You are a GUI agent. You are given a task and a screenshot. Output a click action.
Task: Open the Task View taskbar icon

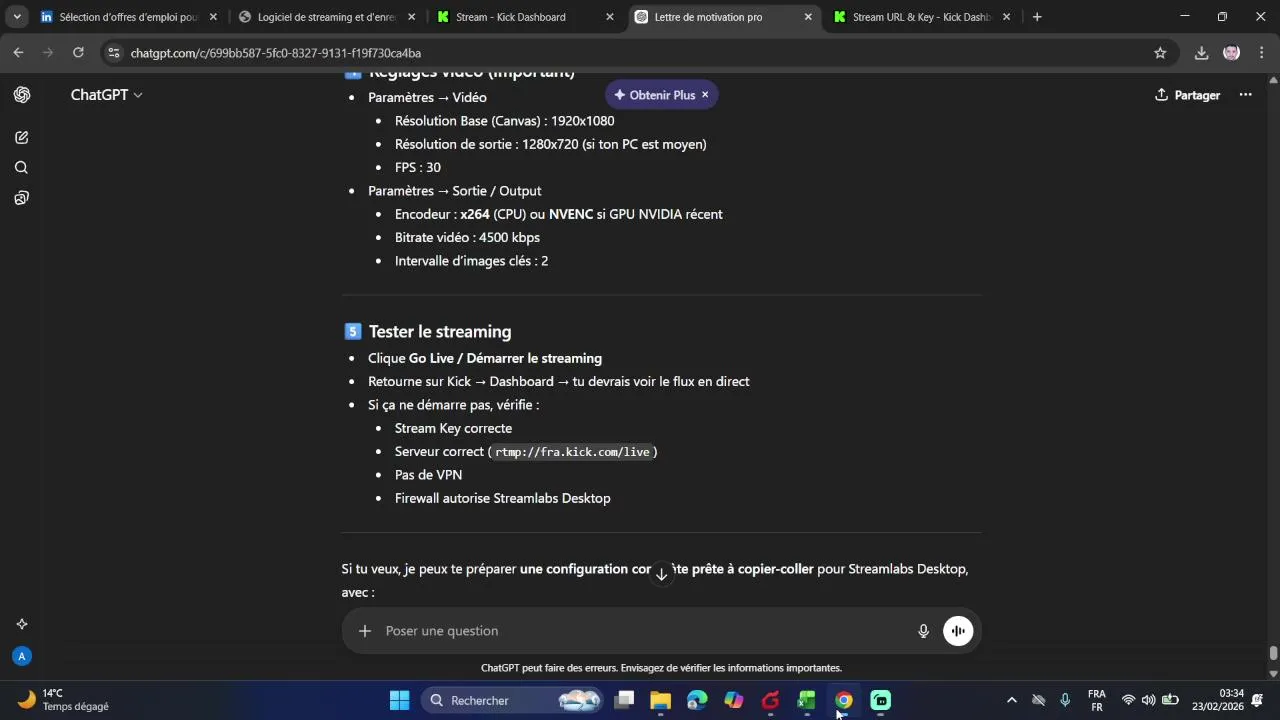(624, 701)
